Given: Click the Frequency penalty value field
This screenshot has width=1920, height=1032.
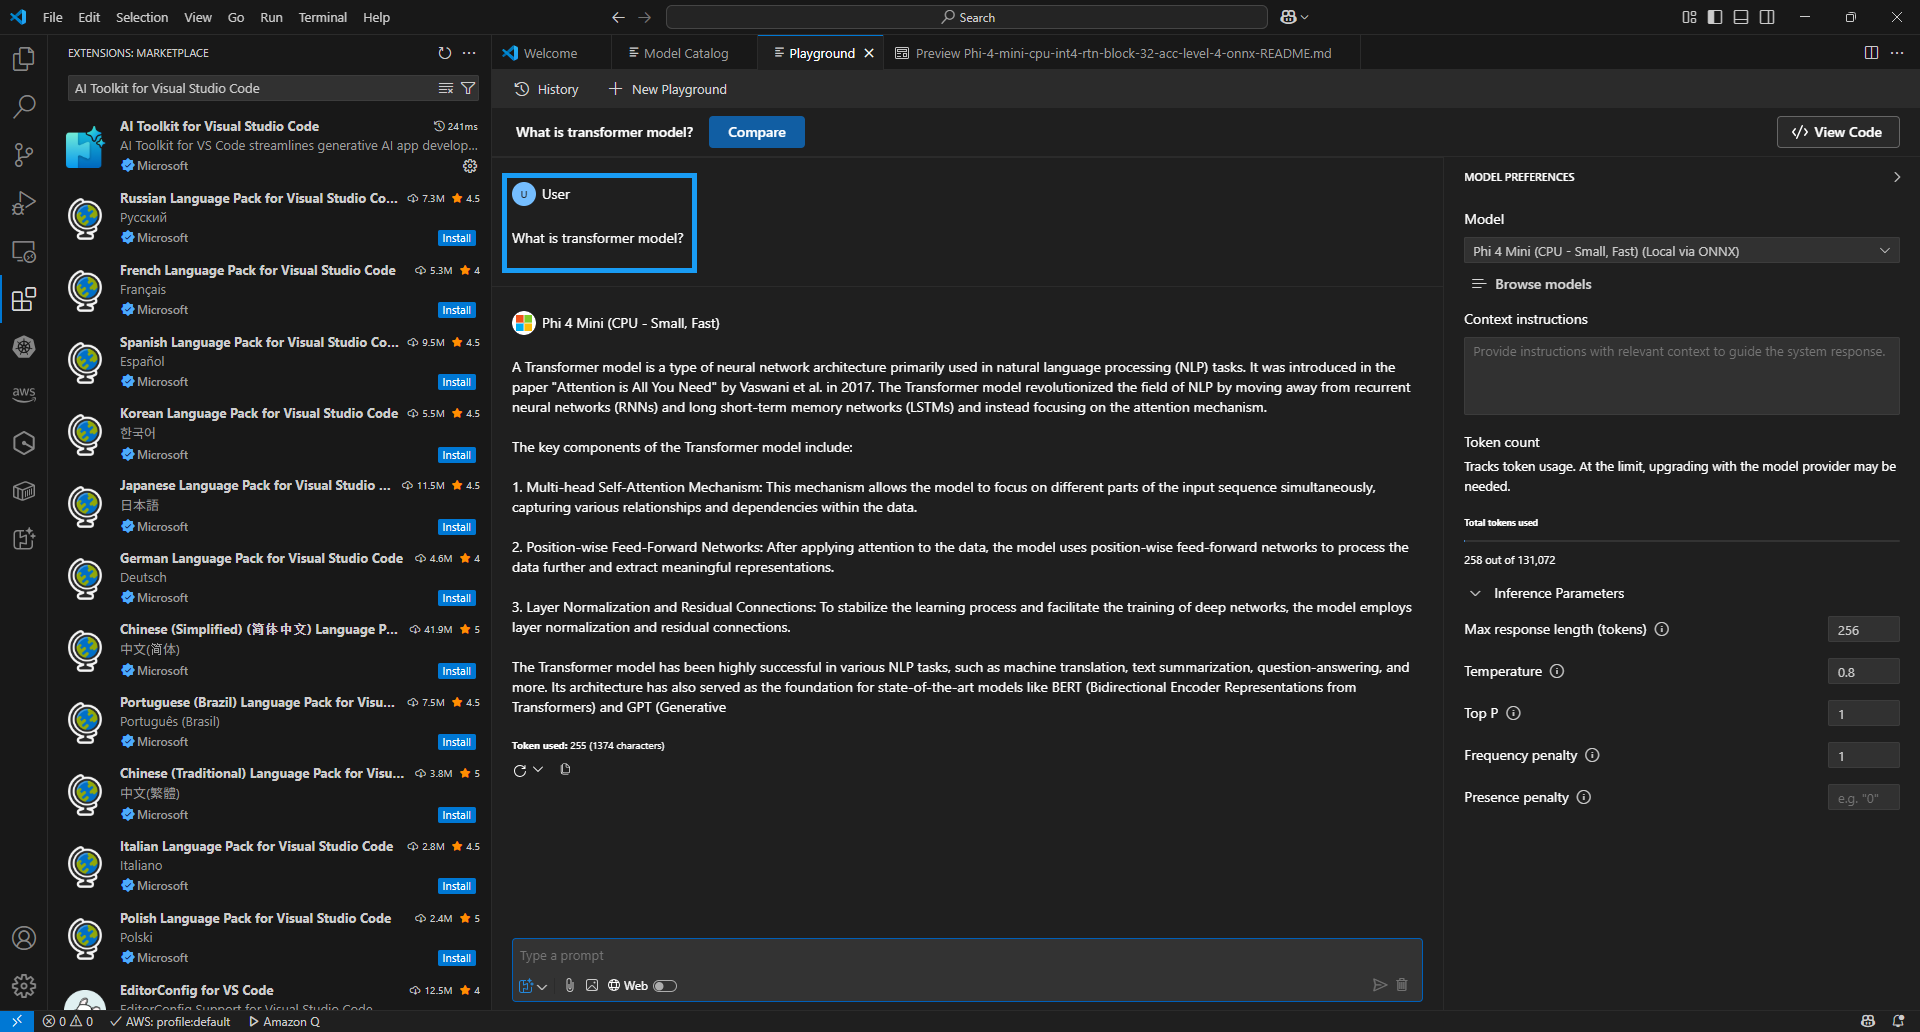Looking at the screenshot, I should [1863, 756].
